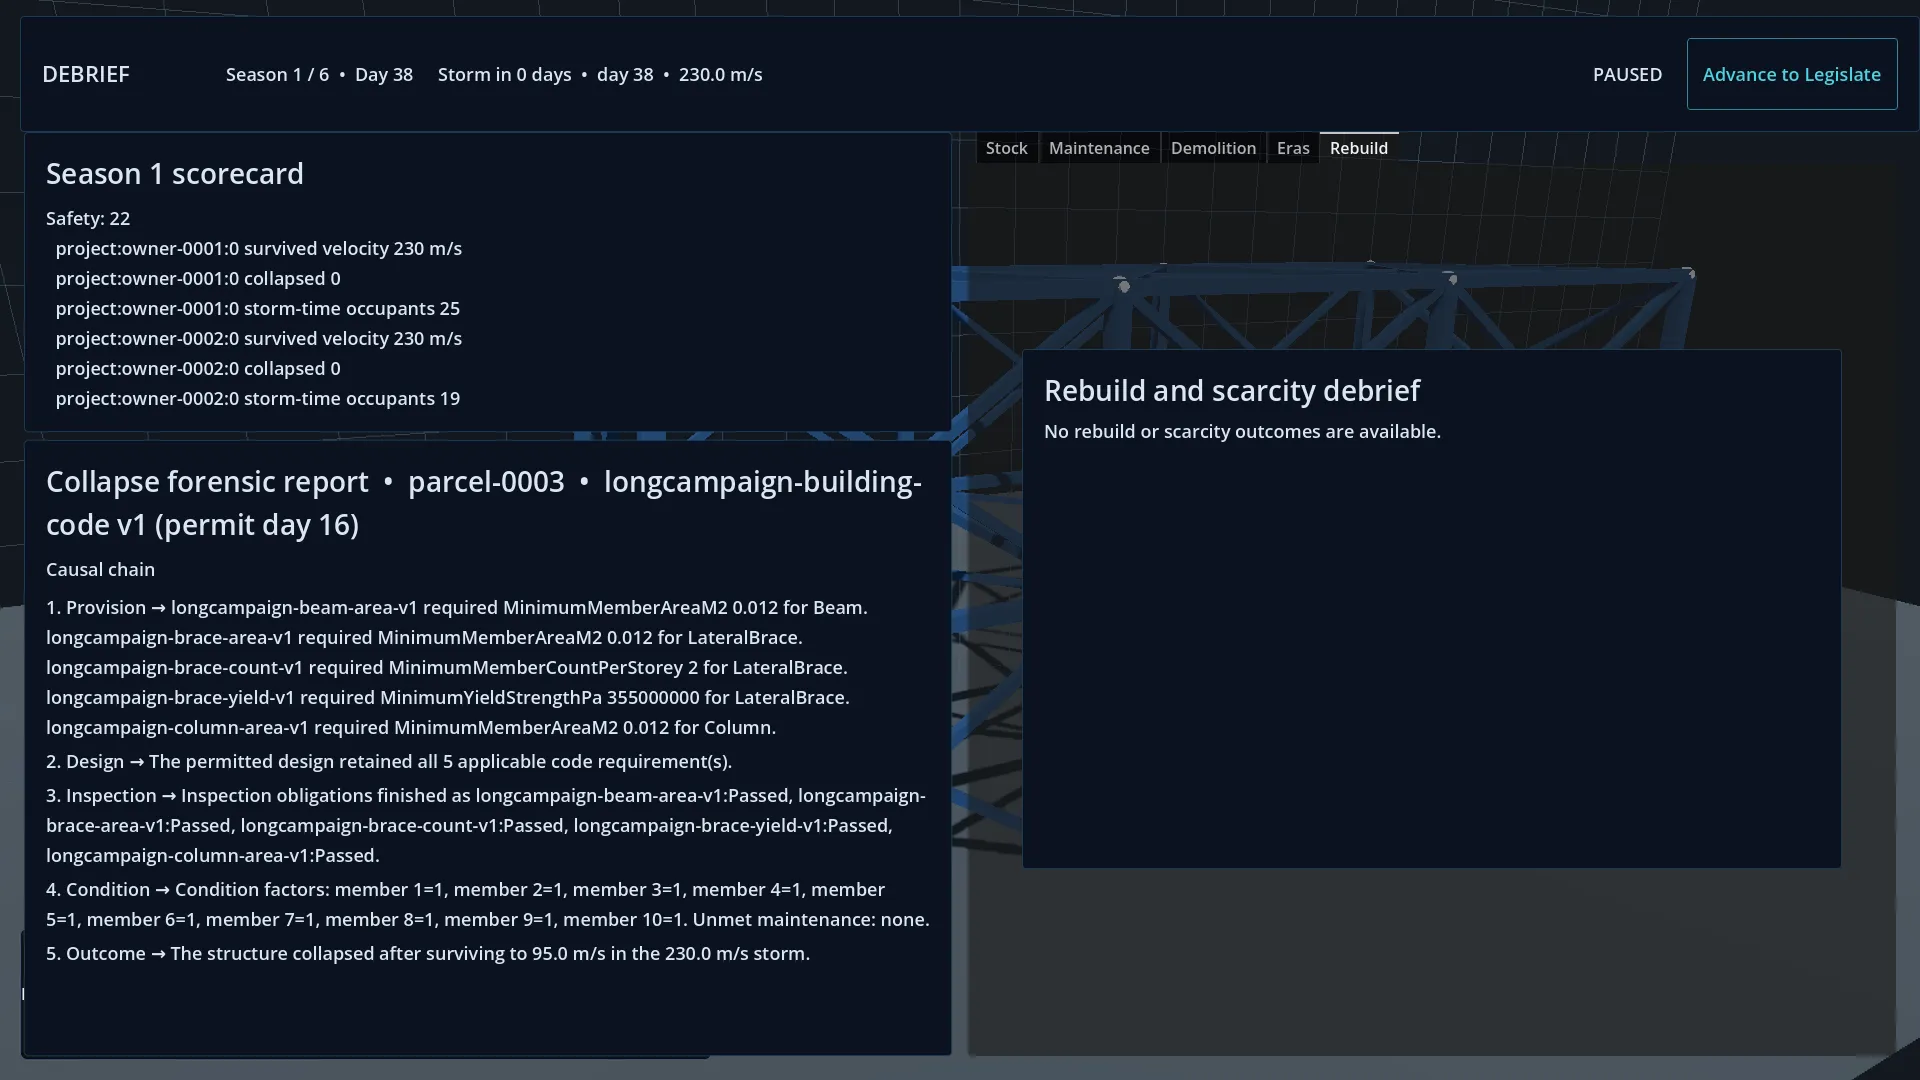Click the Condition factors step text
Image resolution: width=1920 pixels, height=1080 pixels.
[488, 904]
